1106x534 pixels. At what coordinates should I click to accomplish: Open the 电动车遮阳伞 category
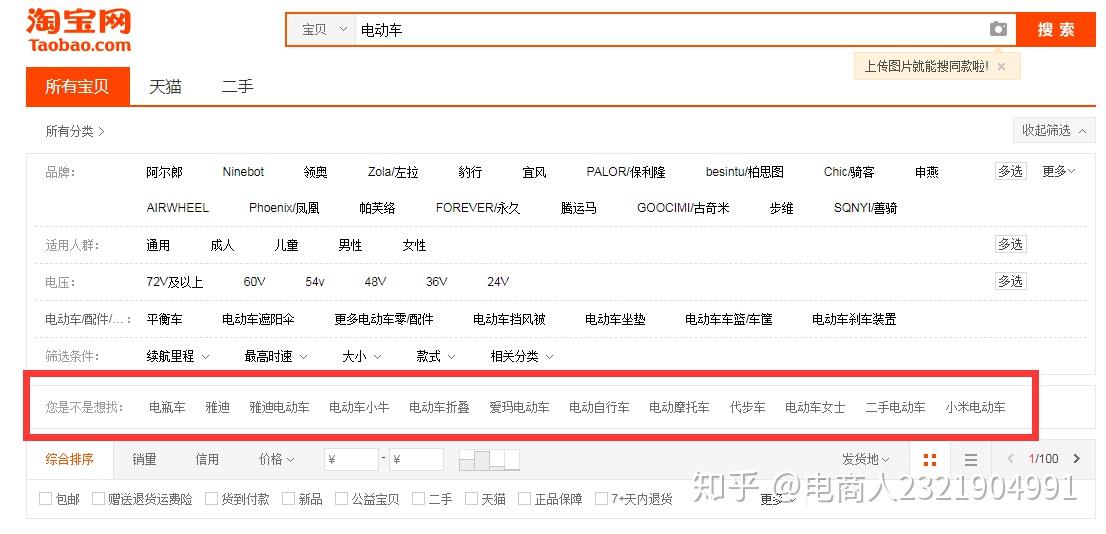click(258, 320)
